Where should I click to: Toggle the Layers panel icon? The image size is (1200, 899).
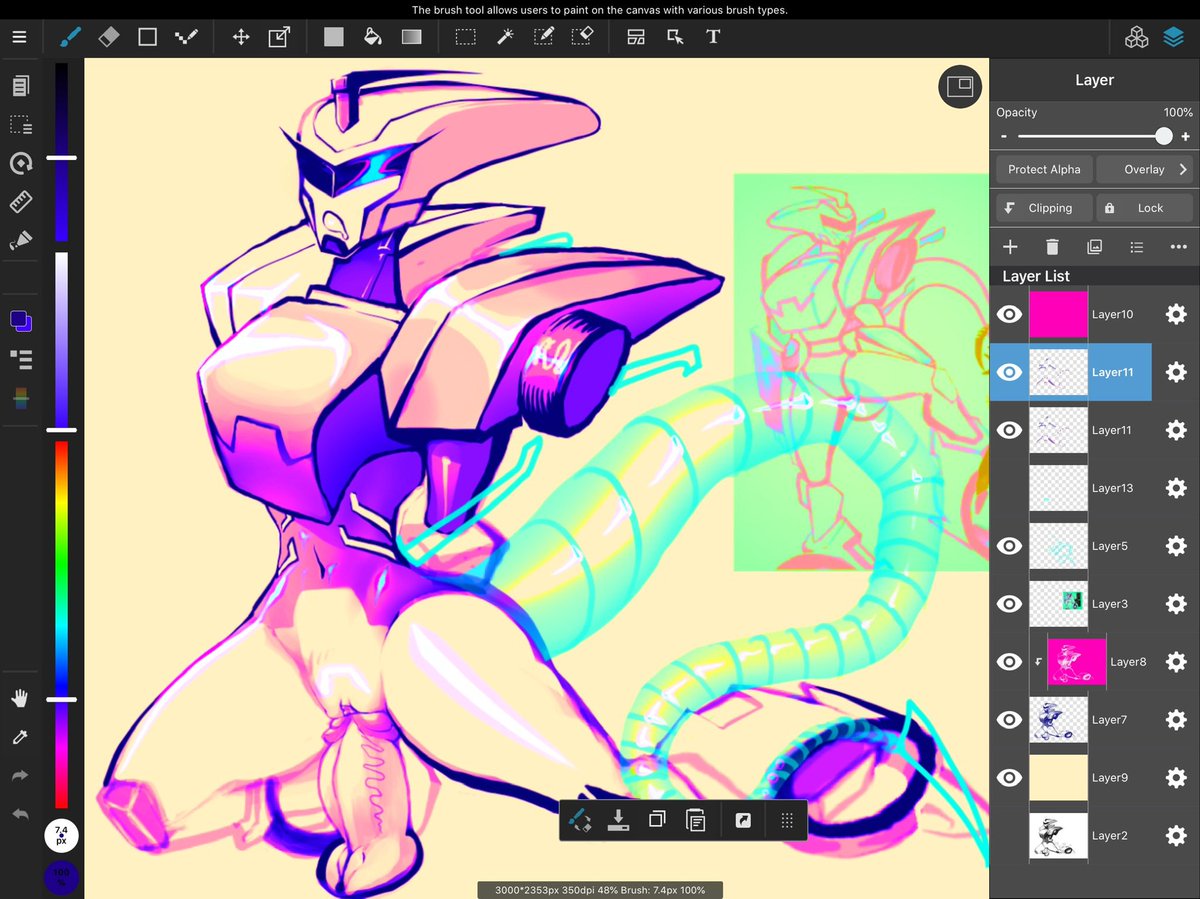1173,37
